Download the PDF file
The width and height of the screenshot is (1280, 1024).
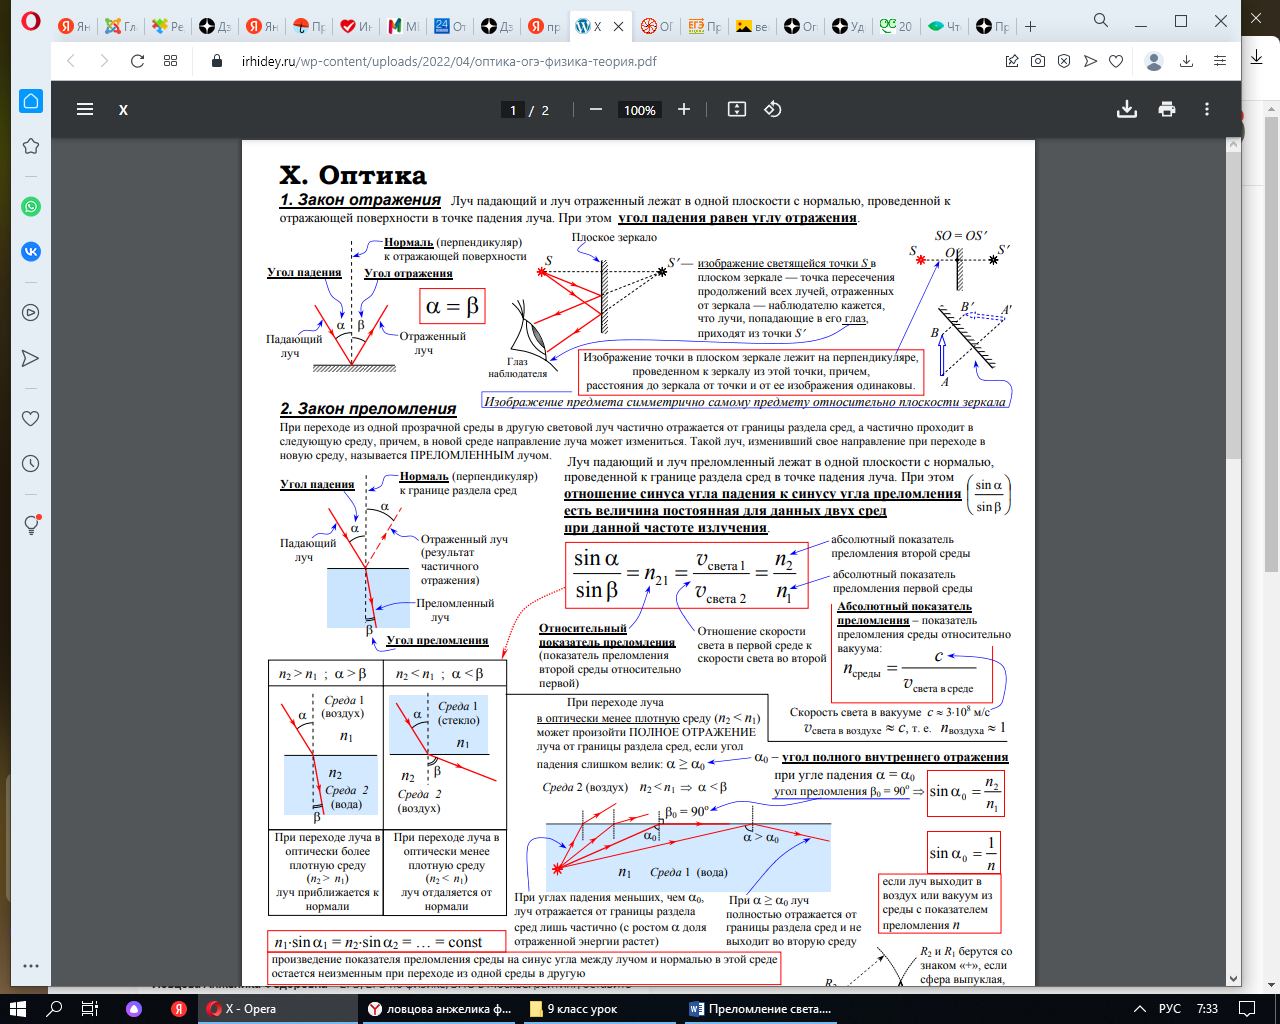pos(1127,109)
